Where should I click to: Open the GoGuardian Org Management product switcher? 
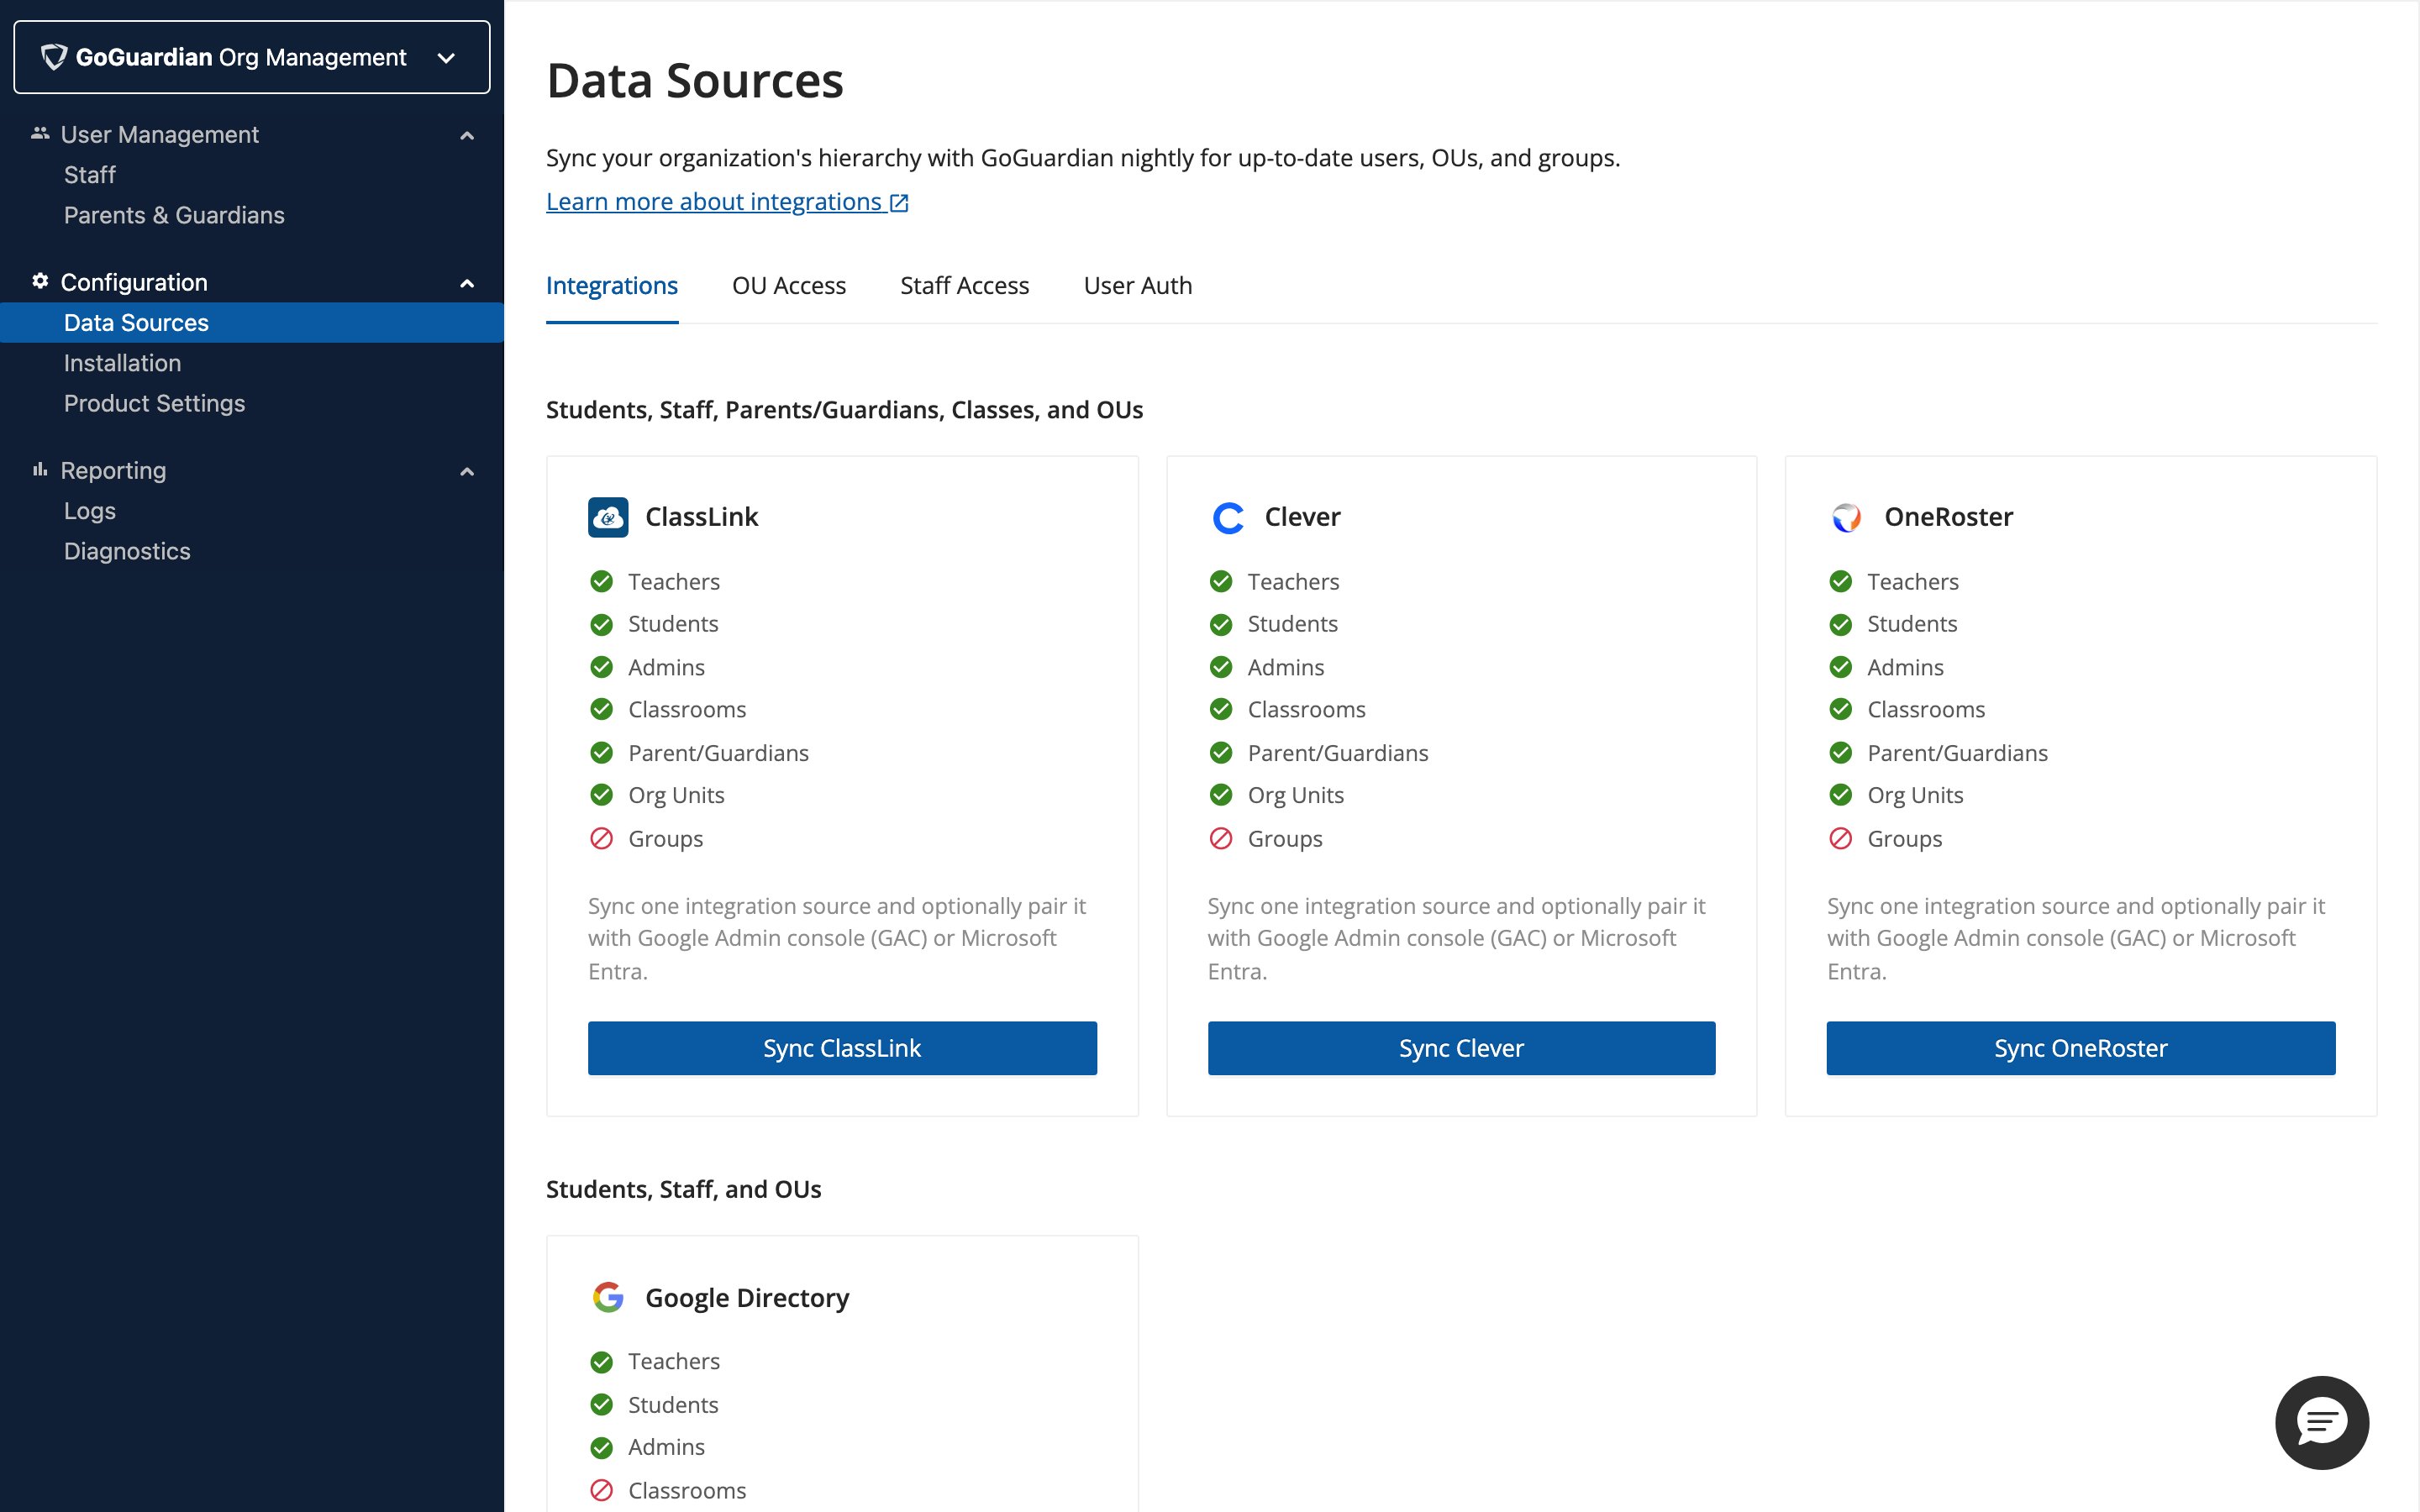[251, 57]
